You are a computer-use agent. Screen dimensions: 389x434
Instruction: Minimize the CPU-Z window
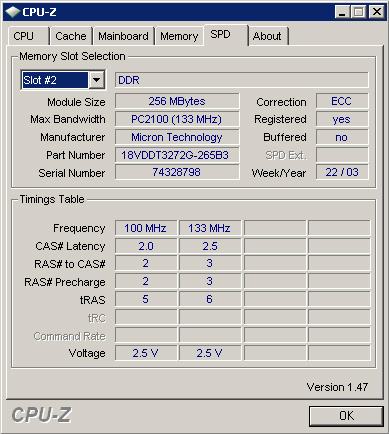click(342, 12)
